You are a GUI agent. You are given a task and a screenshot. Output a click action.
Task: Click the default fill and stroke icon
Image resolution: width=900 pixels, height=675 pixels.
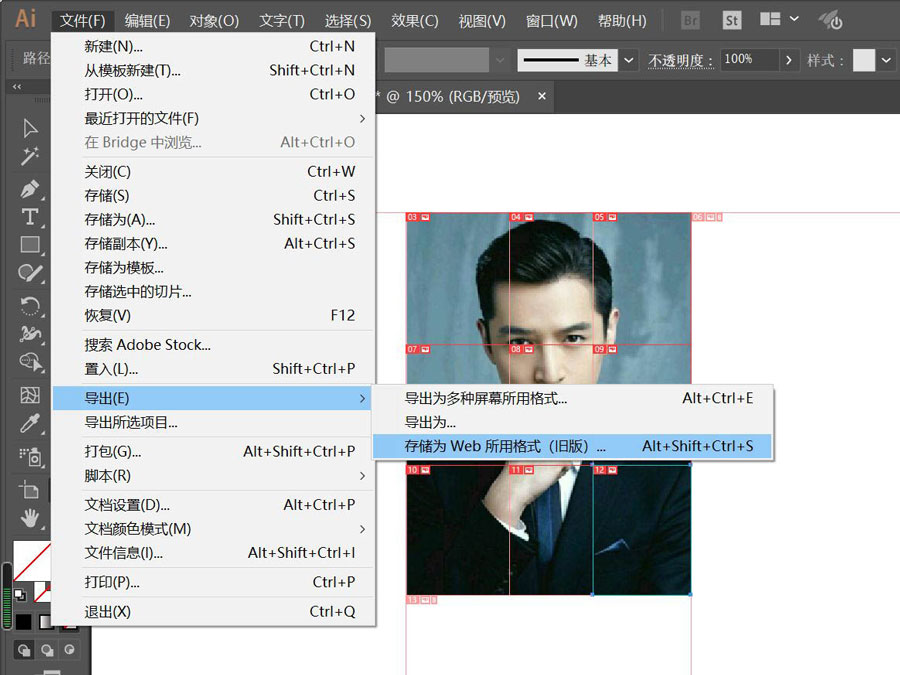click(20, 595)
